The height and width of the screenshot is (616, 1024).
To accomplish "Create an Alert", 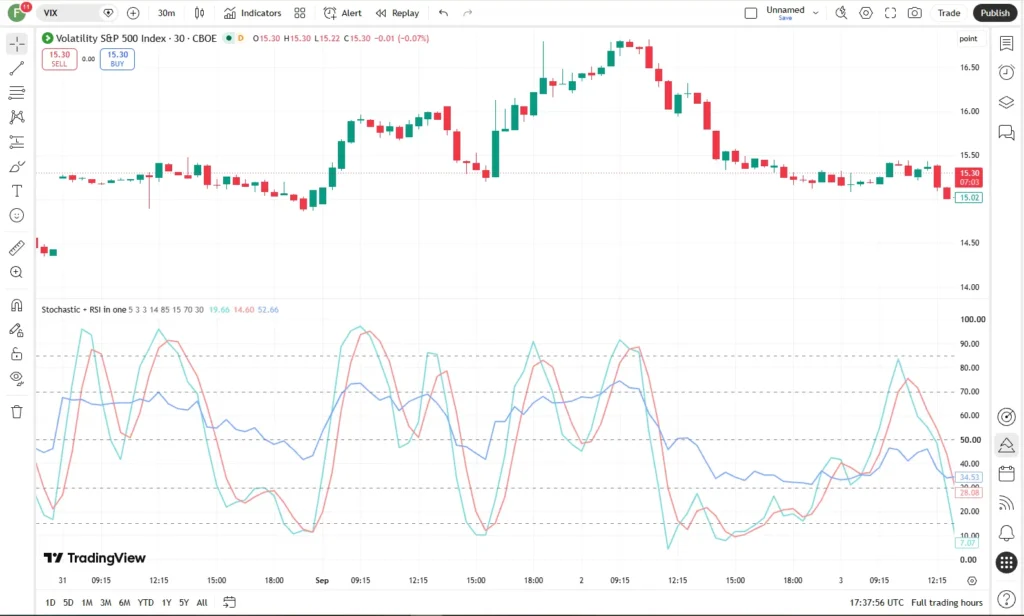I will [x=343, y=12].
